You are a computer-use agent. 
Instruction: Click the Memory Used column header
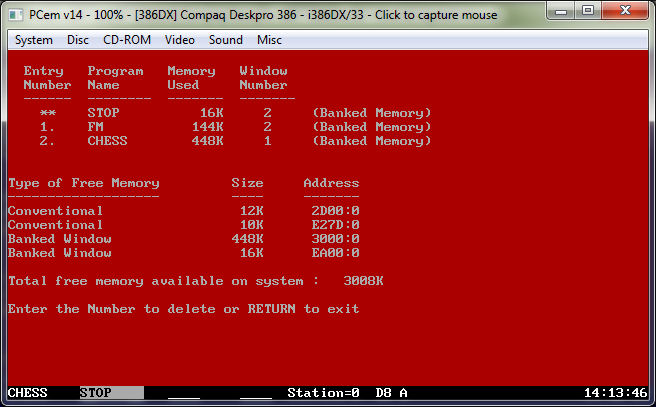pos(191,78)
